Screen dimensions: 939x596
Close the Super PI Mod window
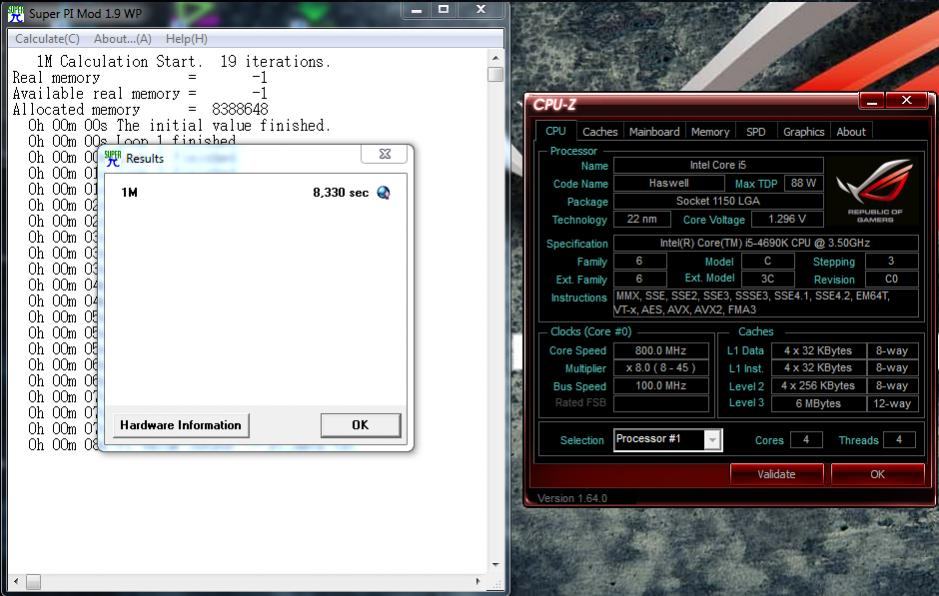pos(481,10)
